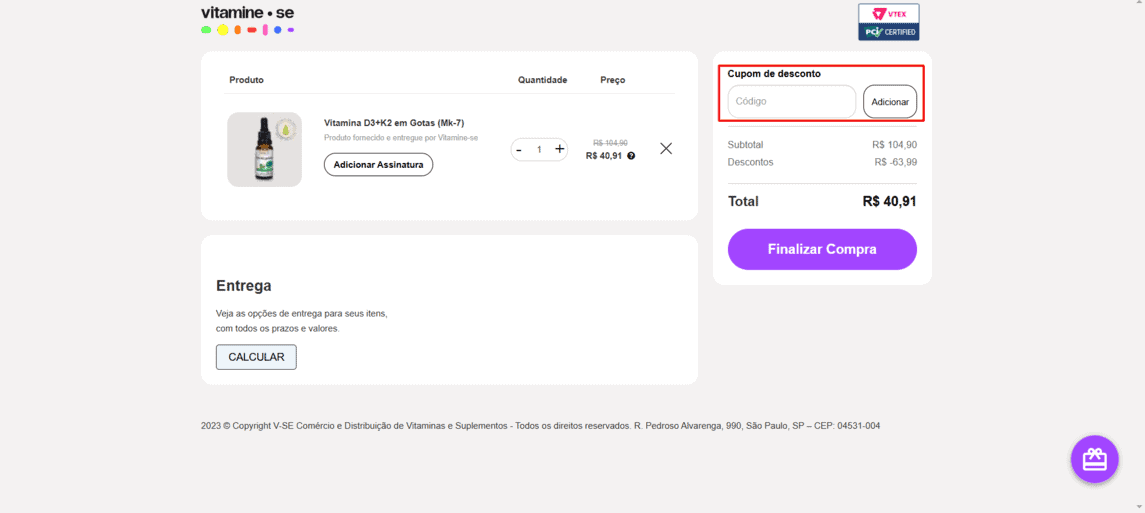Click the CALCULAR delivery button
The image size is (1145, 513).
click(256, 357)
